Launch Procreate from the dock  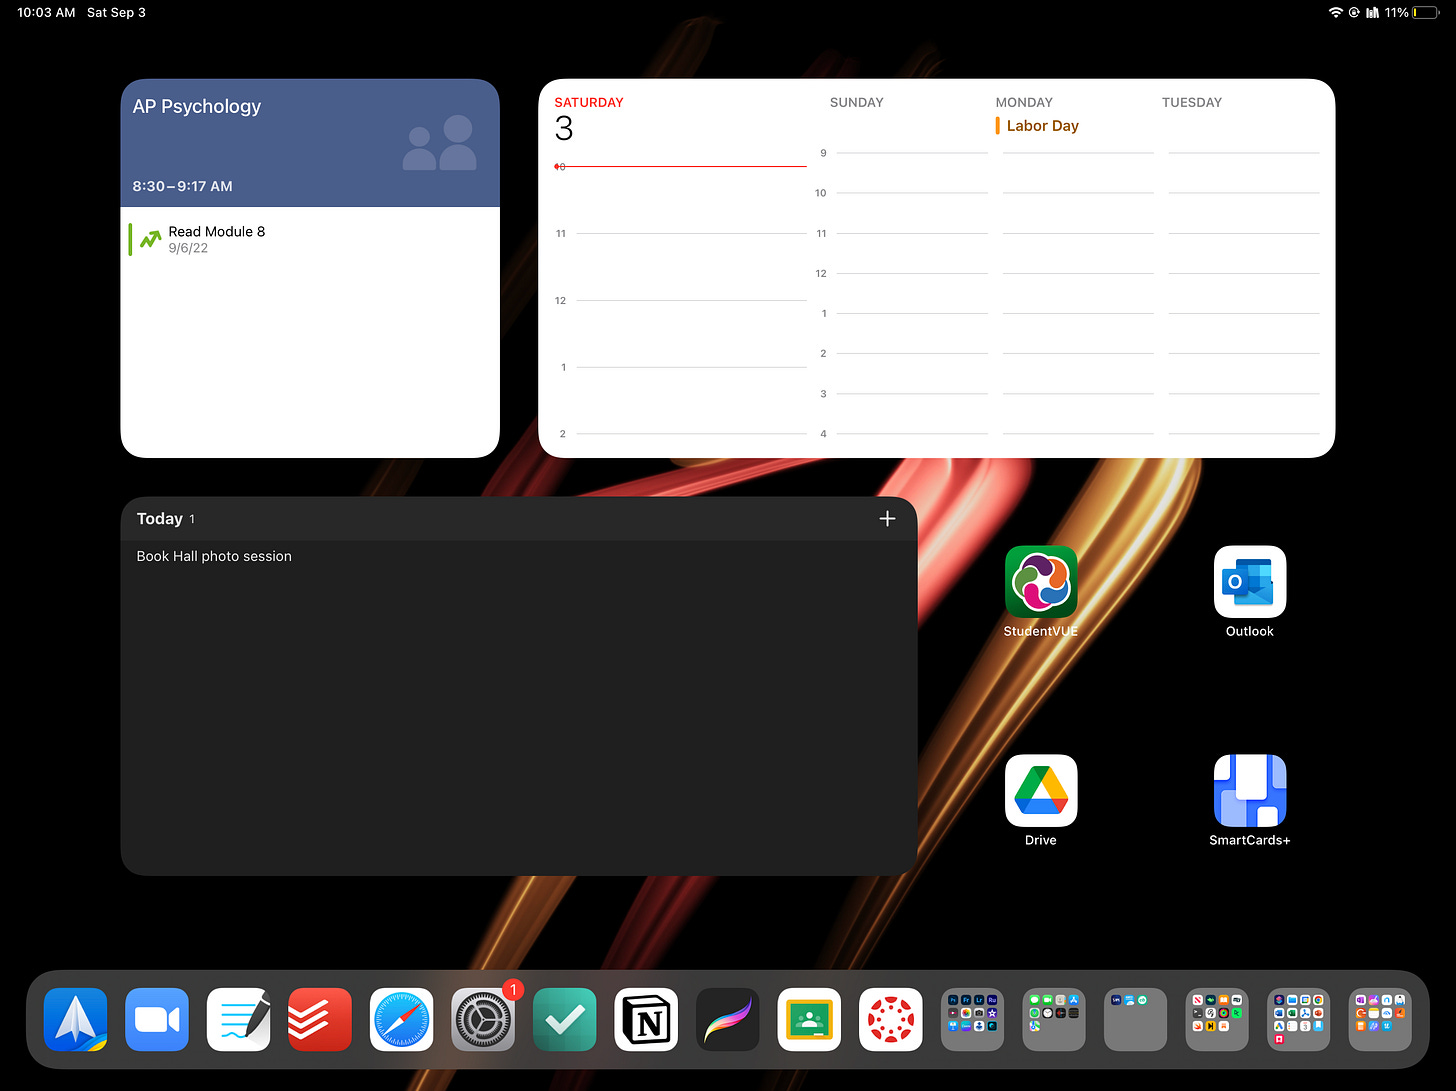[x=727, y=1019]
